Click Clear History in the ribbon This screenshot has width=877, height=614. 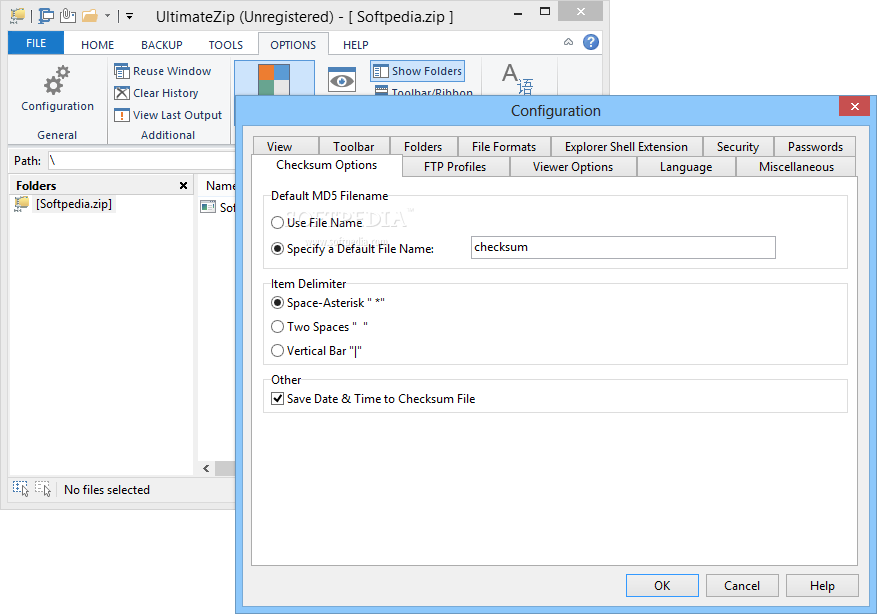[x=157, y=93]
